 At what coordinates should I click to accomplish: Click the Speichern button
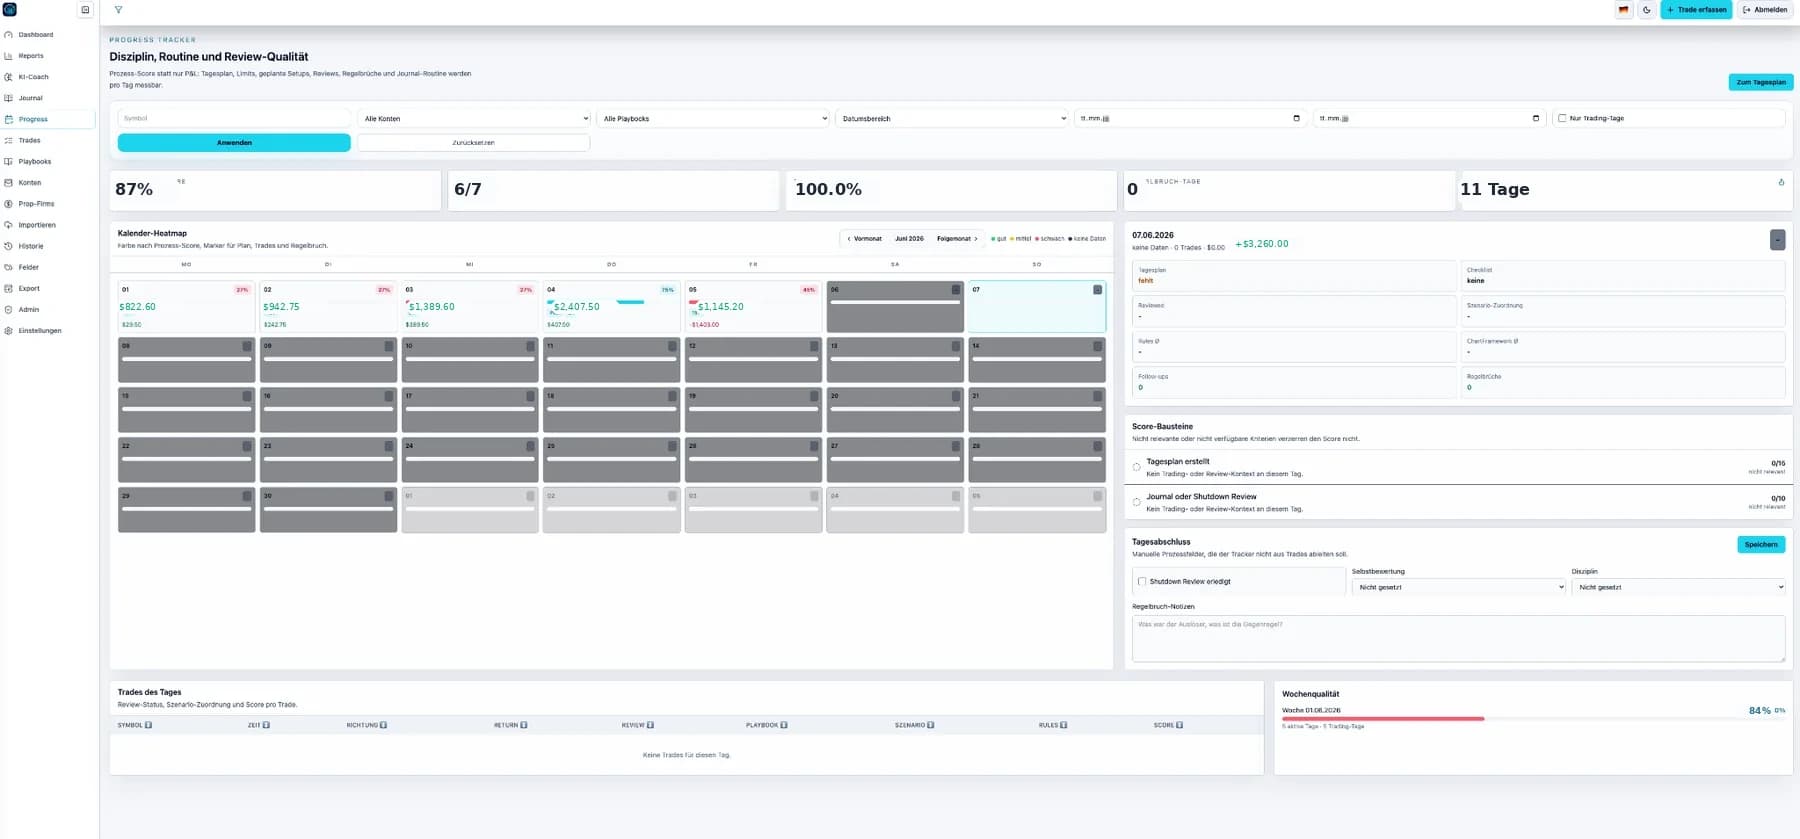coord(1761,544)
